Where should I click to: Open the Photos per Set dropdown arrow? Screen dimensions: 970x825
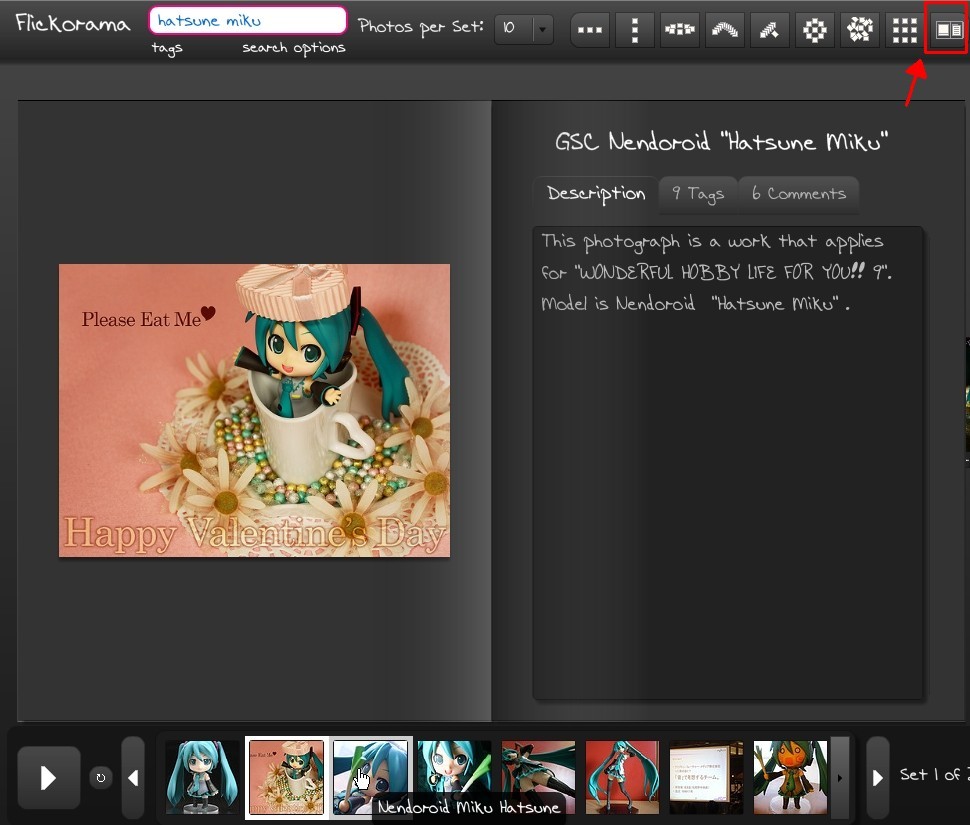pyautogui.click(x=543, y=28)
